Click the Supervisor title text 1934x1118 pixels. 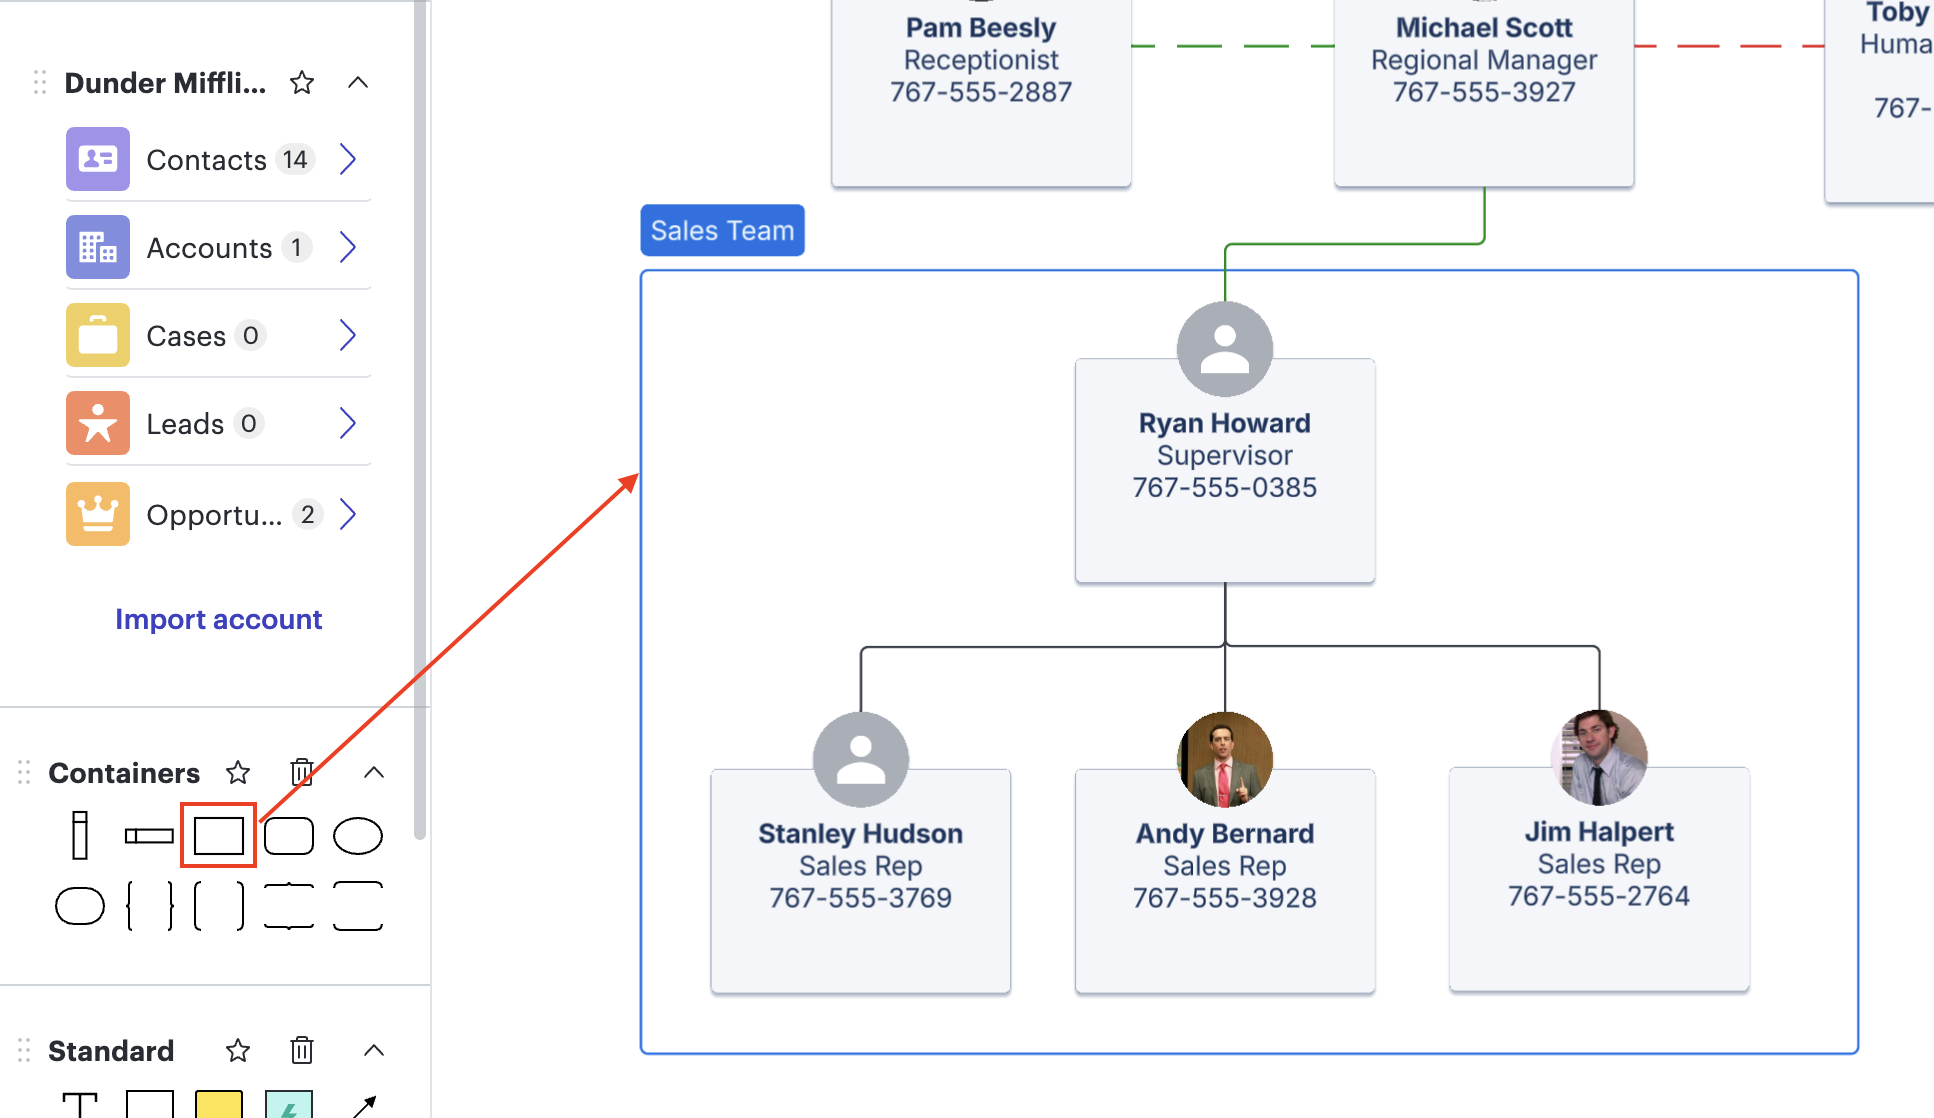[x=1225, y=455]
